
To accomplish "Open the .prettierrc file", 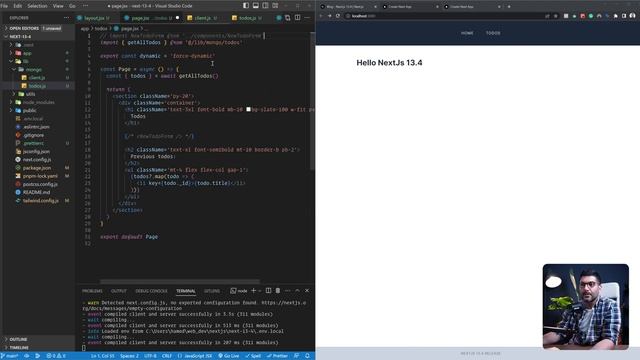I will point(38,143).
